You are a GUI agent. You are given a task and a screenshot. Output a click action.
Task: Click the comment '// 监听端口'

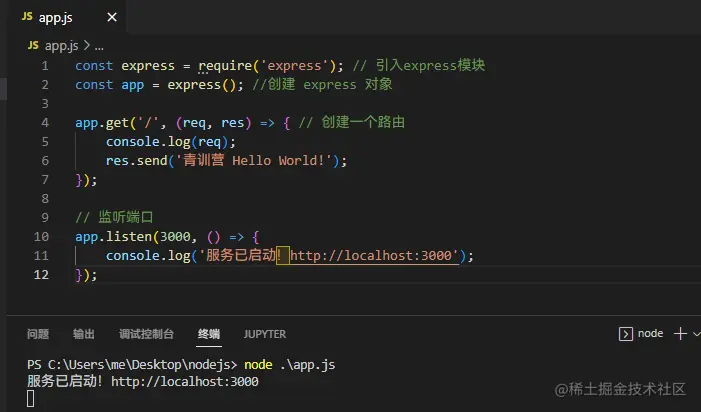pos(114,218)
